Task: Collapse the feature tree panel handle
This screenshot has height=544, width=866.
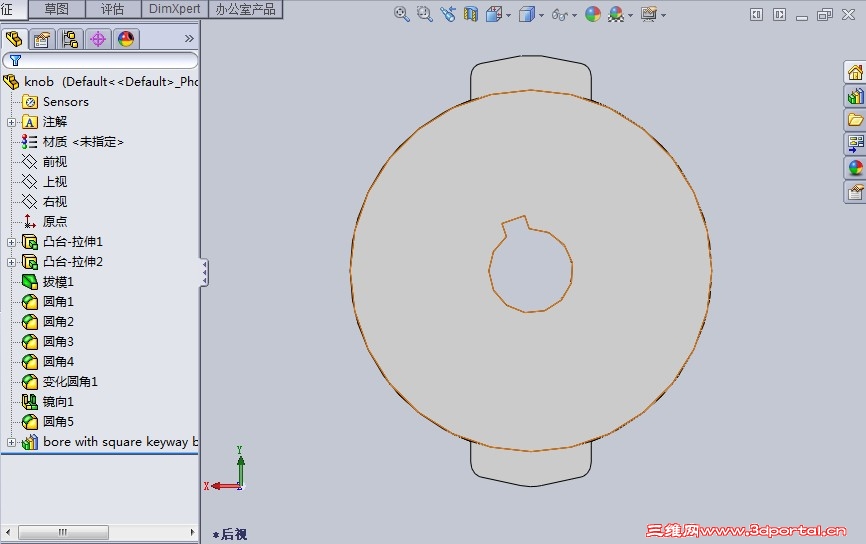Action: (x=204, y=272)
